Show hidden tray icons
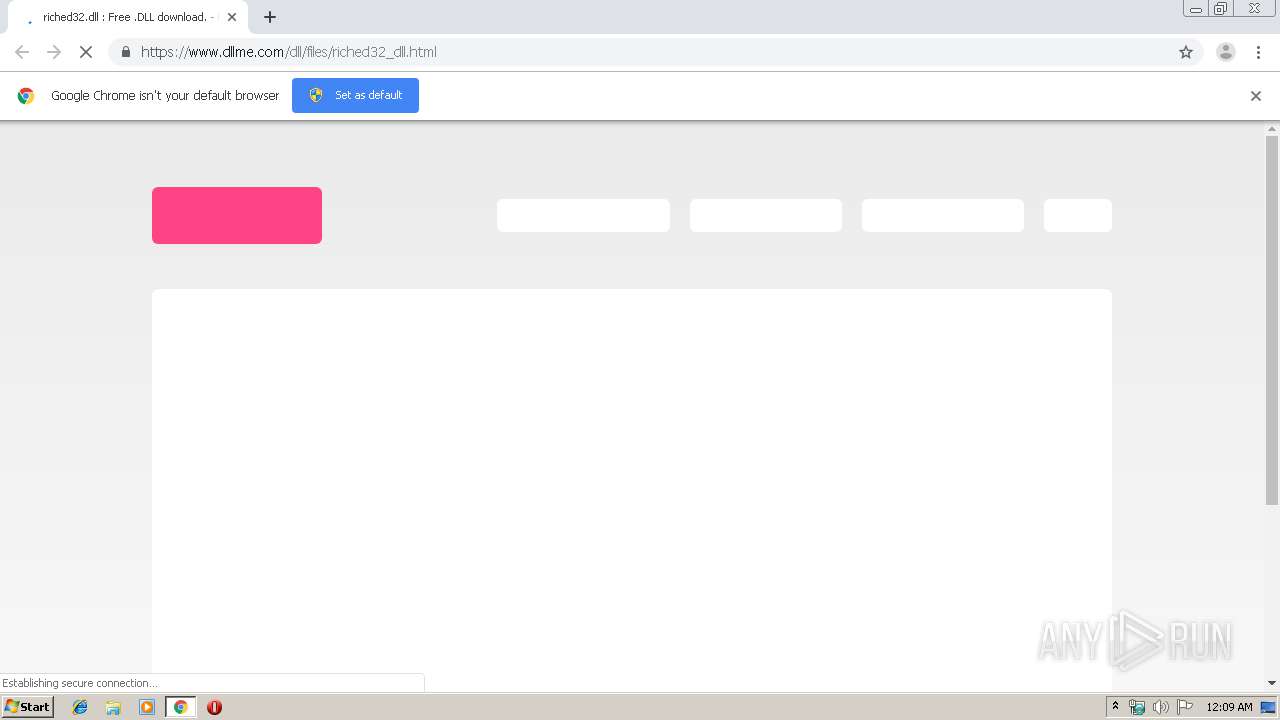The image size is (1280, 720). (x=1115, y=707)
